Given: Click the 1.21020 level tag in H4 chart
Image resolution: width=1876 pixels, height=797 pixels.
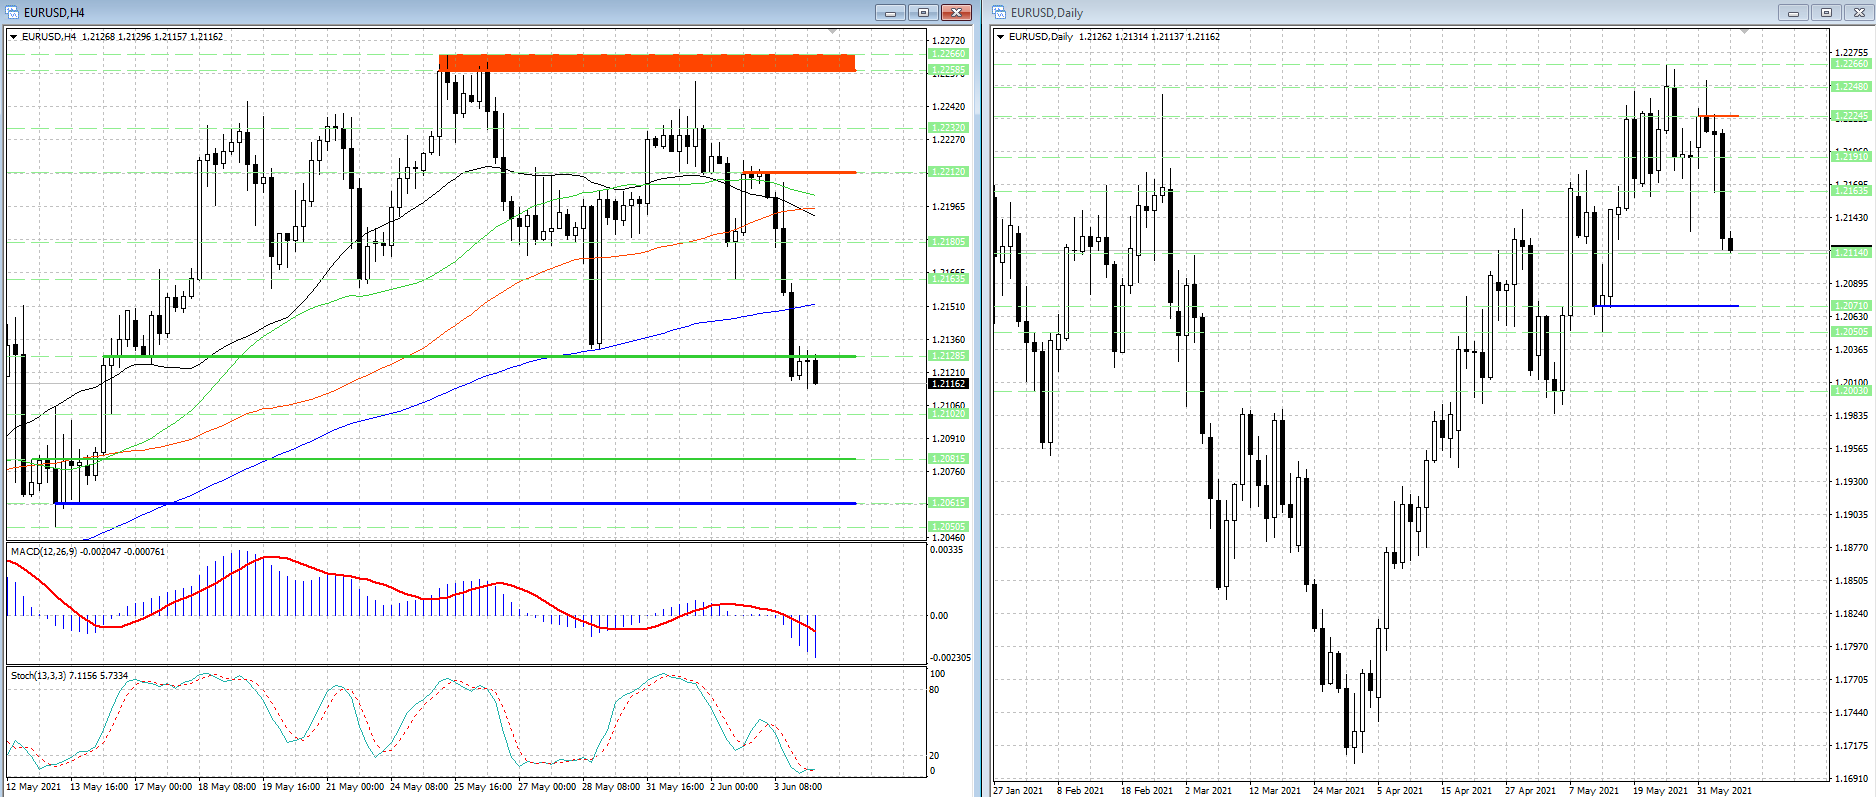Looking at the screenshot, I should click(948, 414).
